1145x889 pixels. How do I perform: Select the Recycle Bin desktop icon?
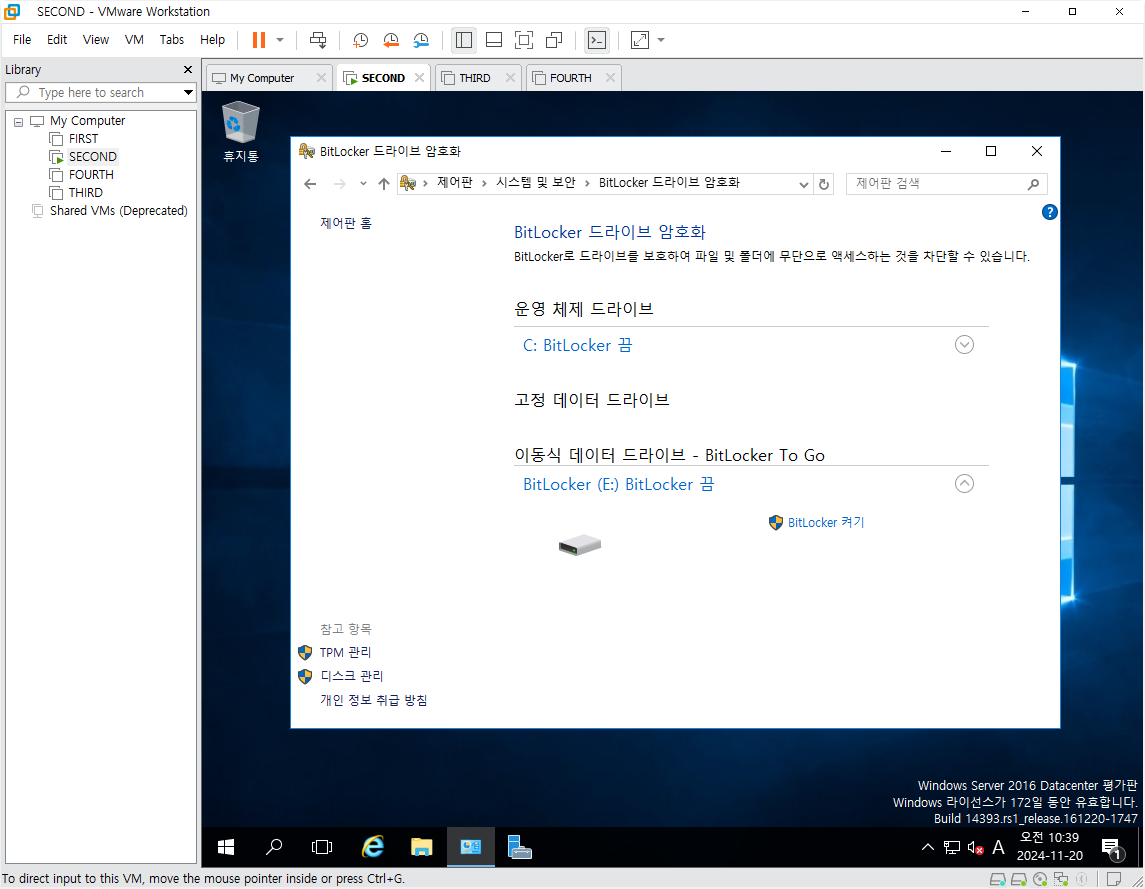(240, 132)
